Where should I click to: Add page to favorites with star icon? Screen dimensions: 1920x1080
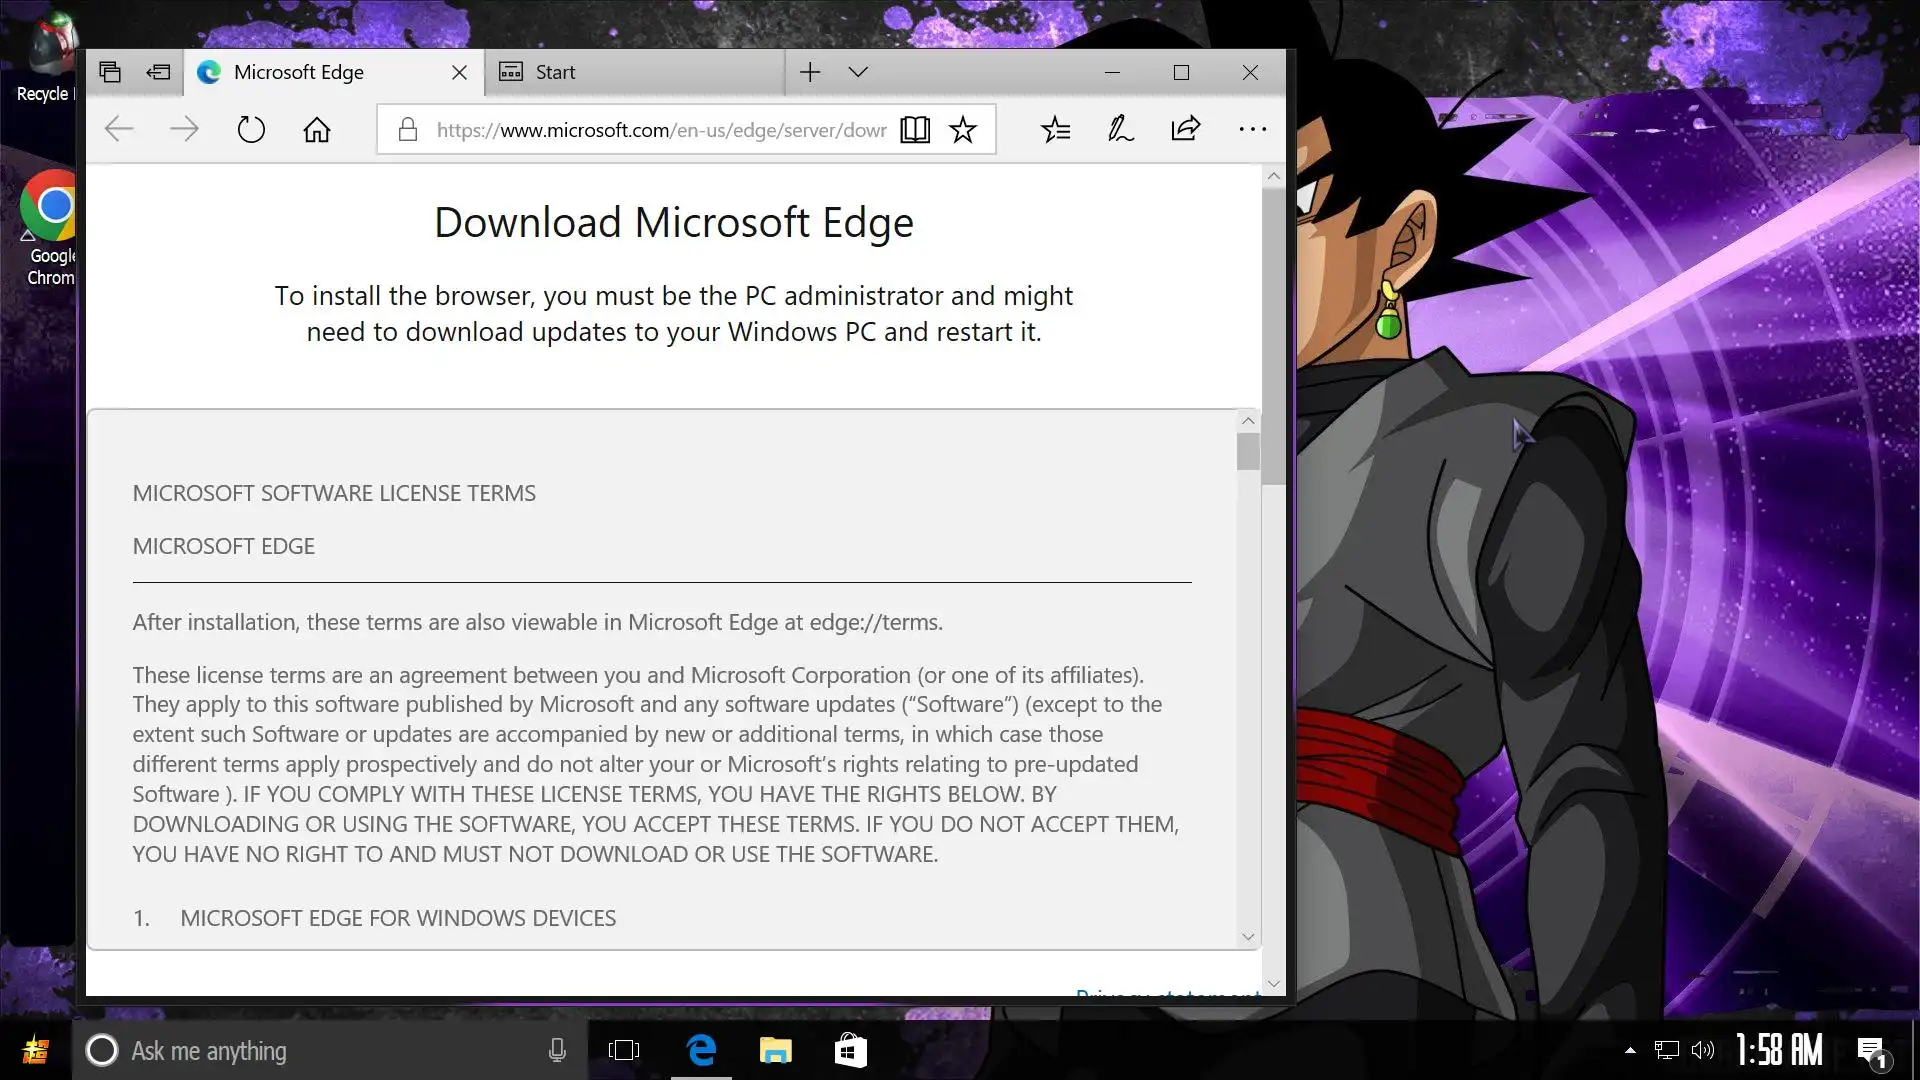(963, 130)
